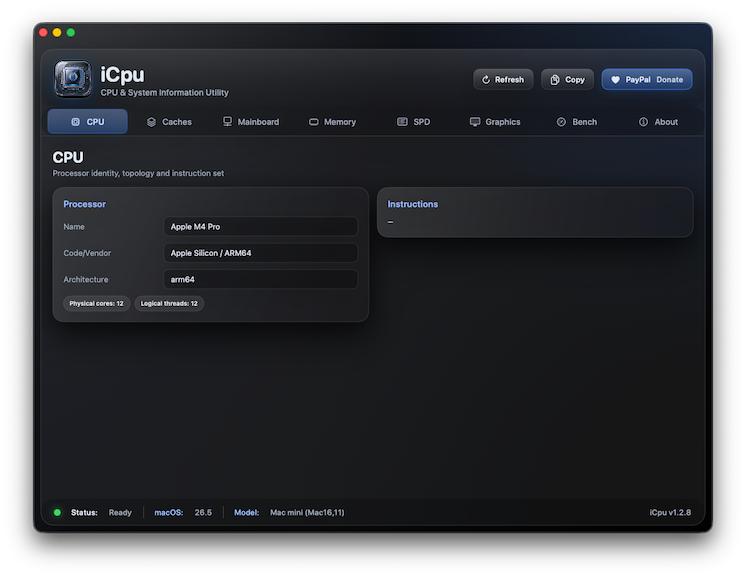Click the Memory chip tab icon

point(314,122)
